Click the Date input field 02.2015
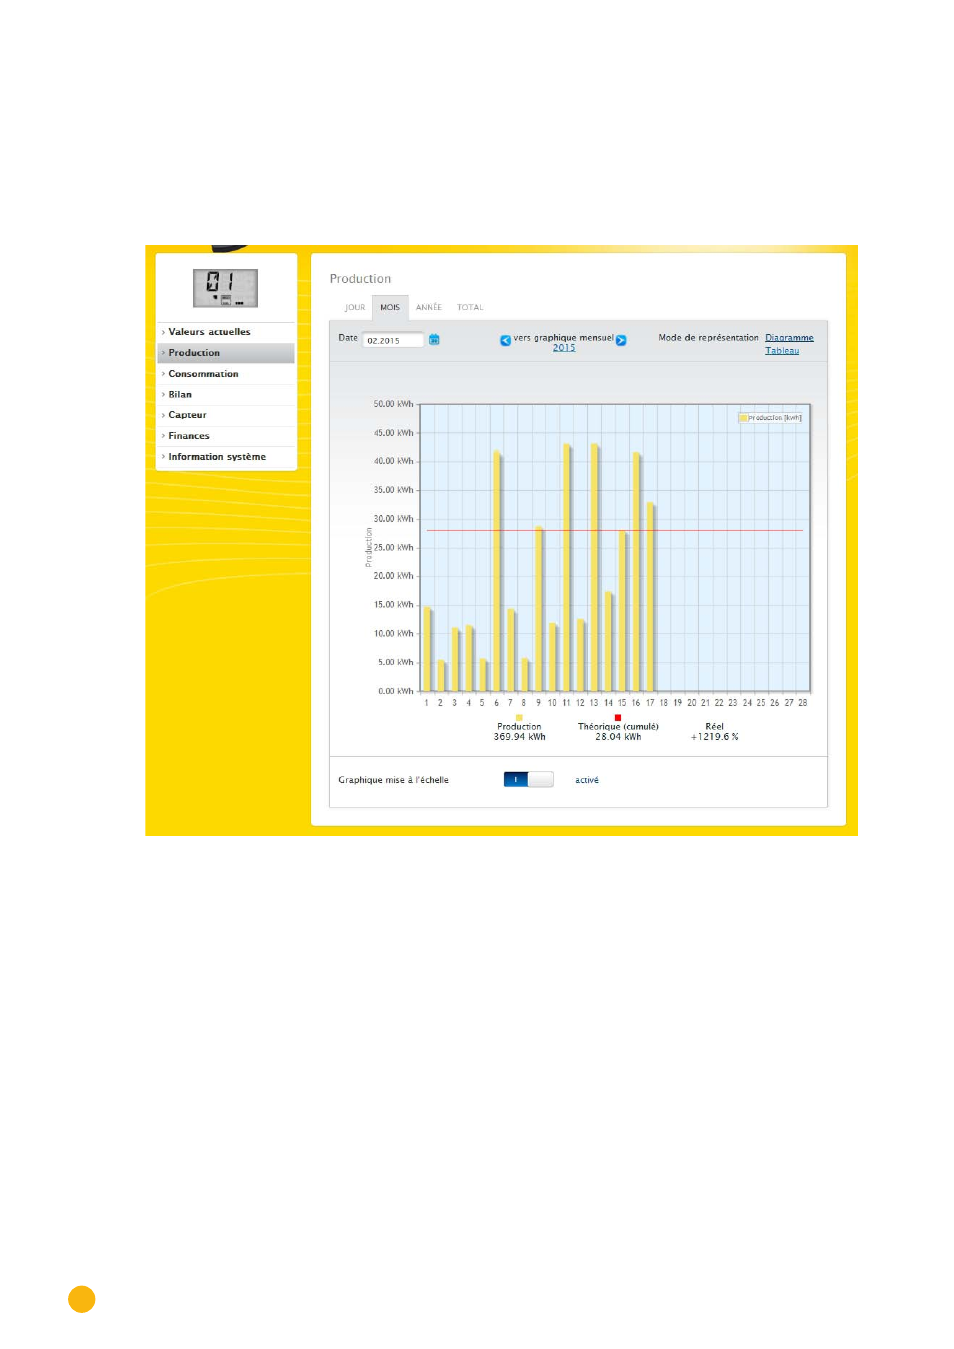Image resolution: width=954 pixels, height=1349 pixels. point(392,341)
